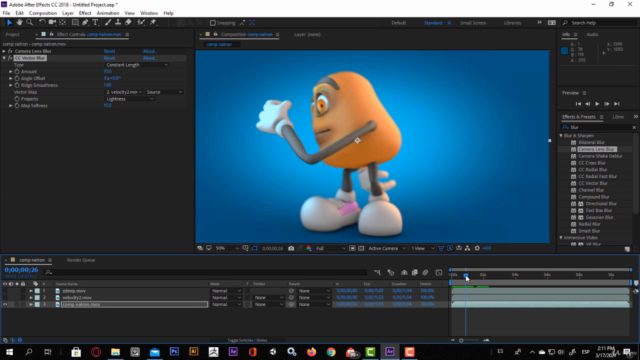
Task: Open Photoshop from the taskbar
Action: point(174,352)
